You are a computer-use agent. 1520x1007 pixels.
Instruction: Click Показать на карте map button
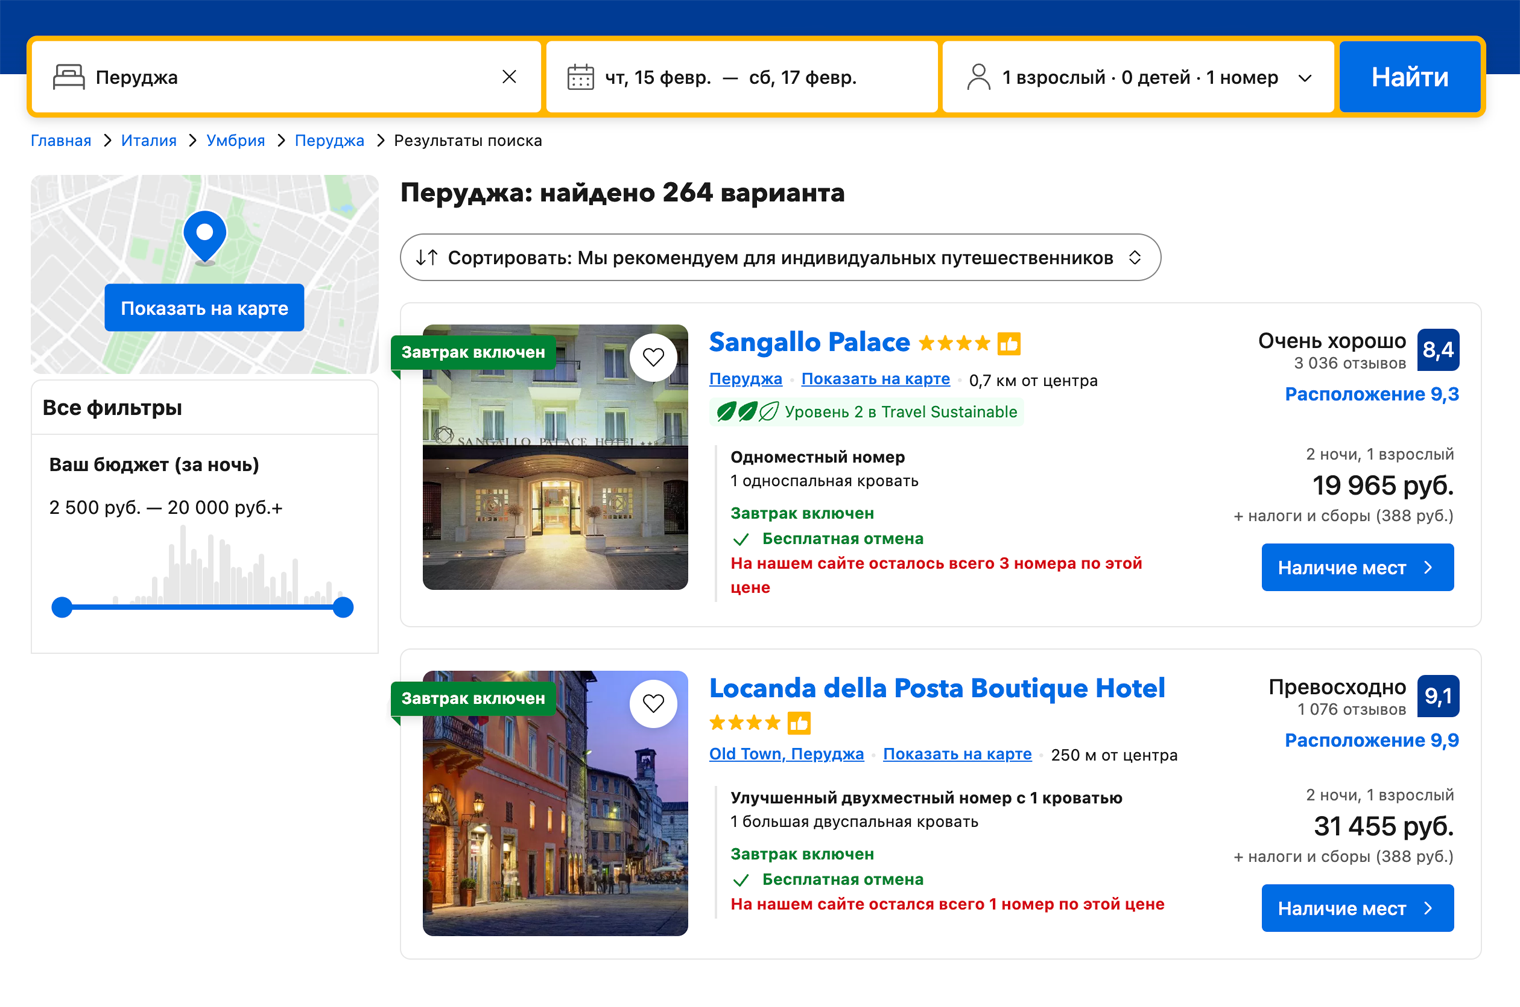[x=205, y=308]
